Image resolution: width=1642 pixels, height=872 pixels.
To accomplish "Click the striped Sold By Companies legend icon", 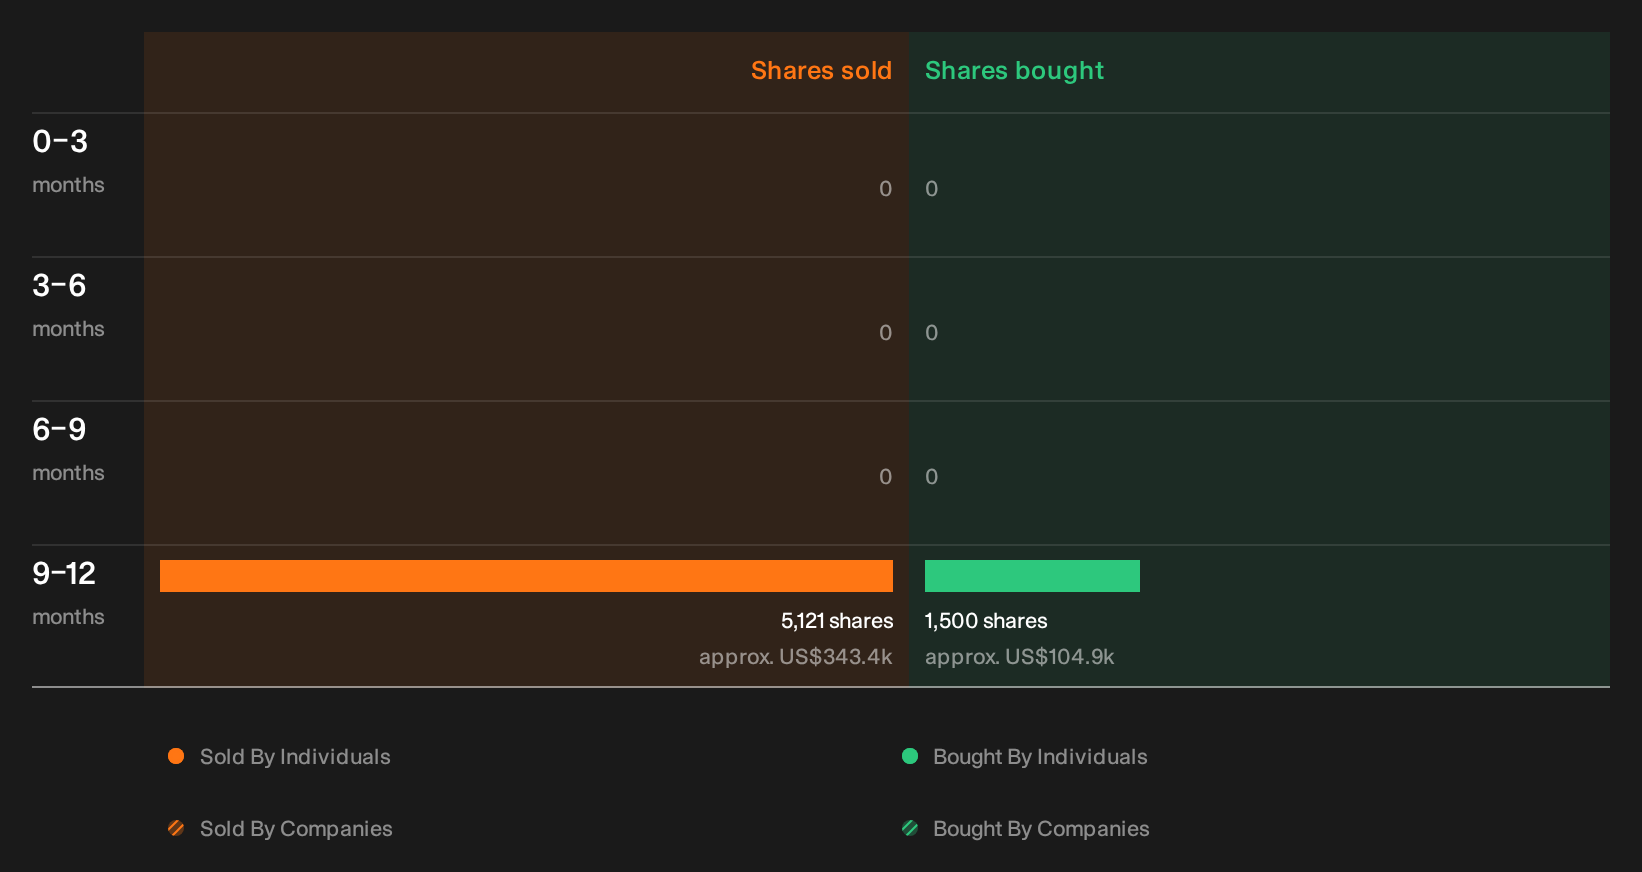I will pyautogui.click(x=176, y=828).
